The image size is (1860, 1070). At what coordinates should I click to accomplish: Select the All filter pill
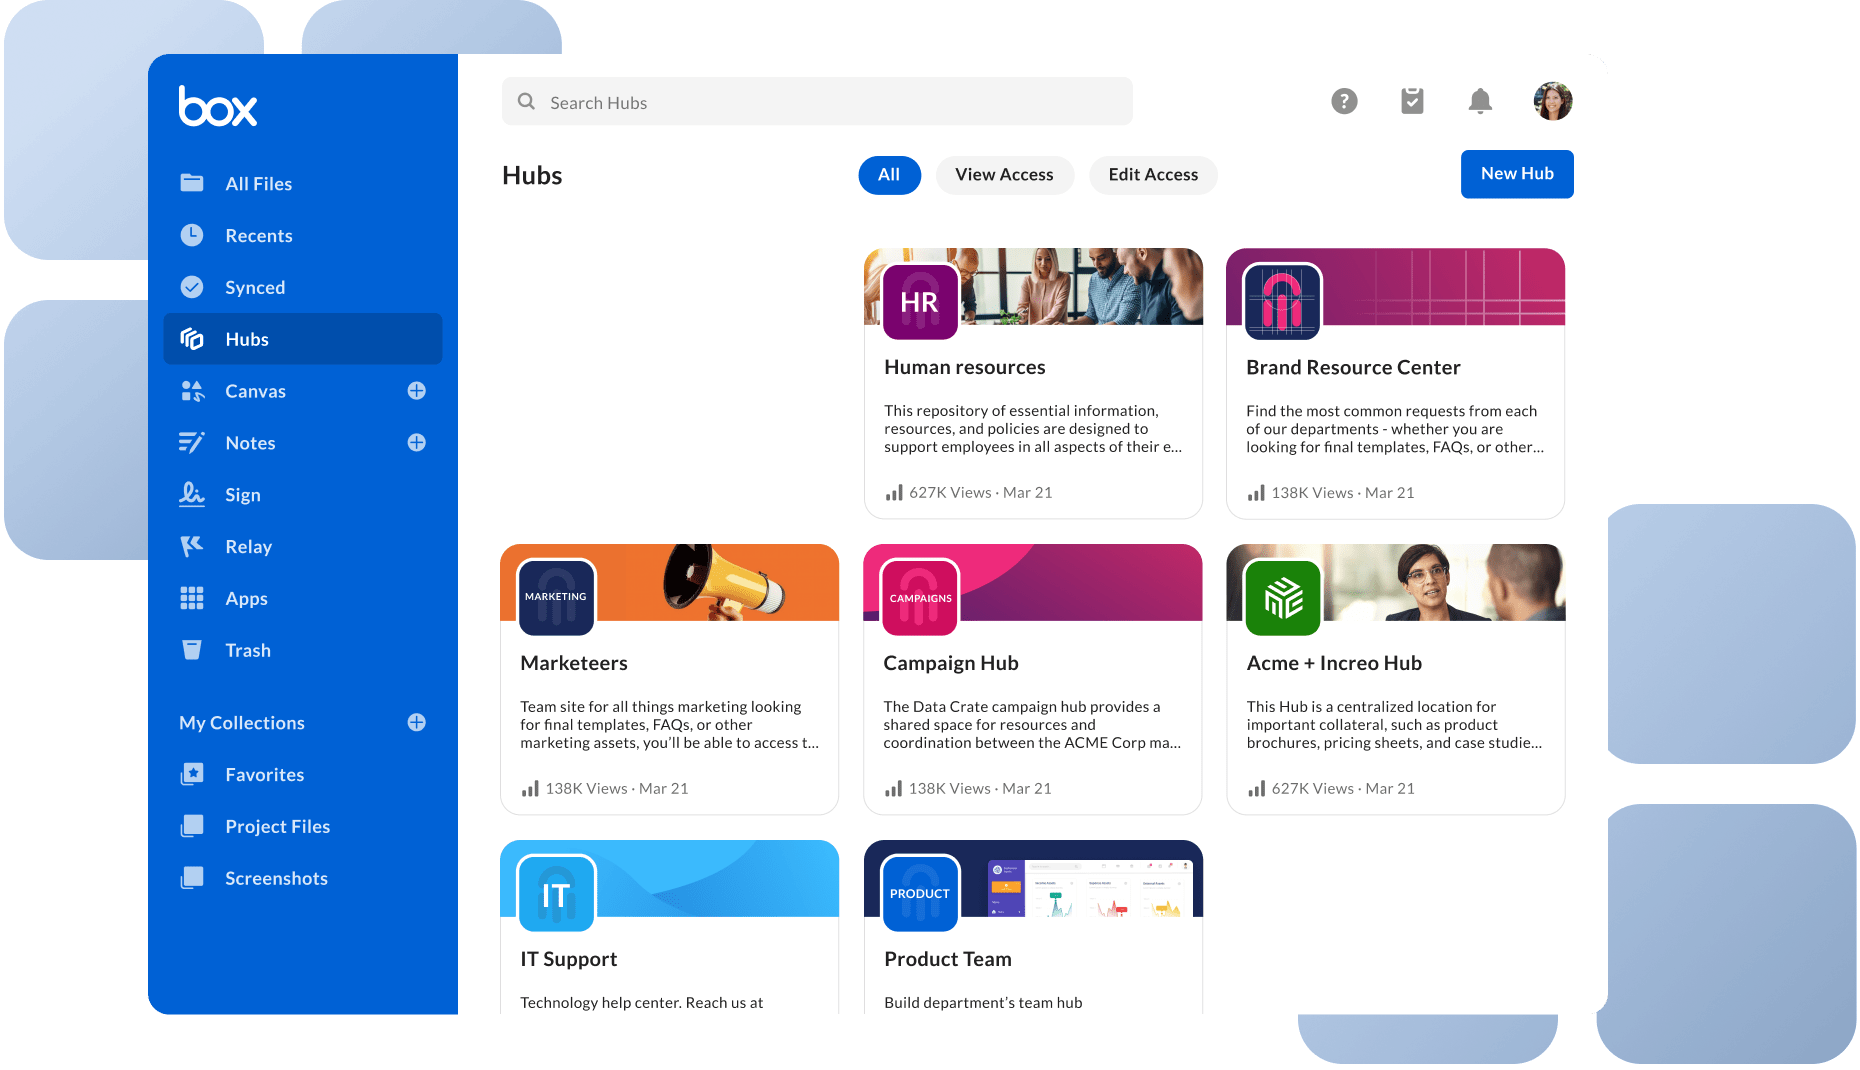889,175
